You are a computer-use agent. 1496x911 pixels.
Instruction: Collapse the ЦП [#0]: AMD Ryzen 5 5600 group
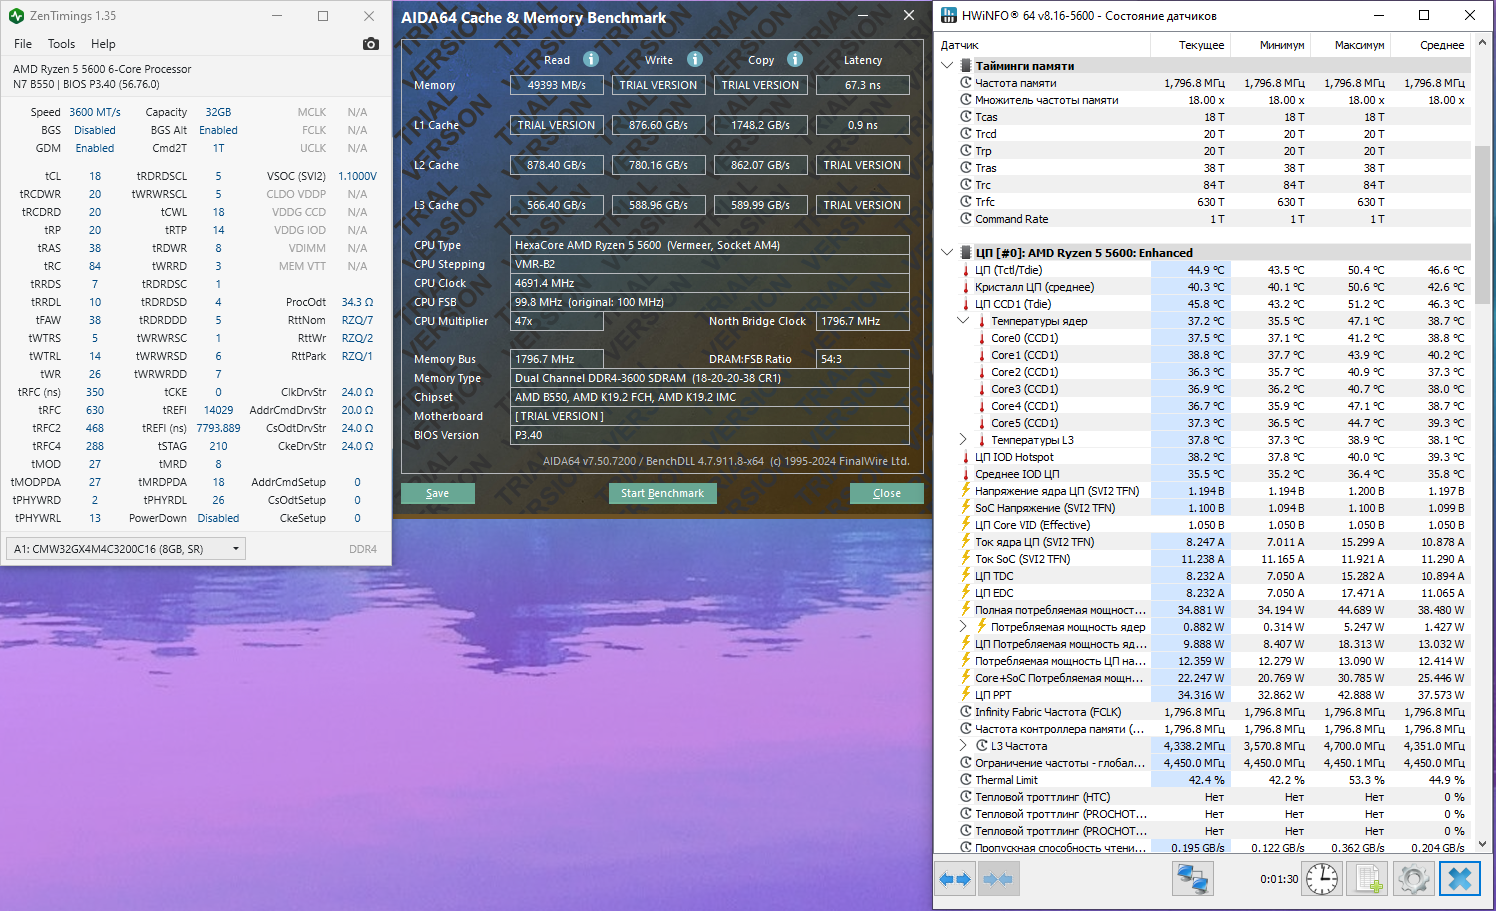click(x=947, y=253)
